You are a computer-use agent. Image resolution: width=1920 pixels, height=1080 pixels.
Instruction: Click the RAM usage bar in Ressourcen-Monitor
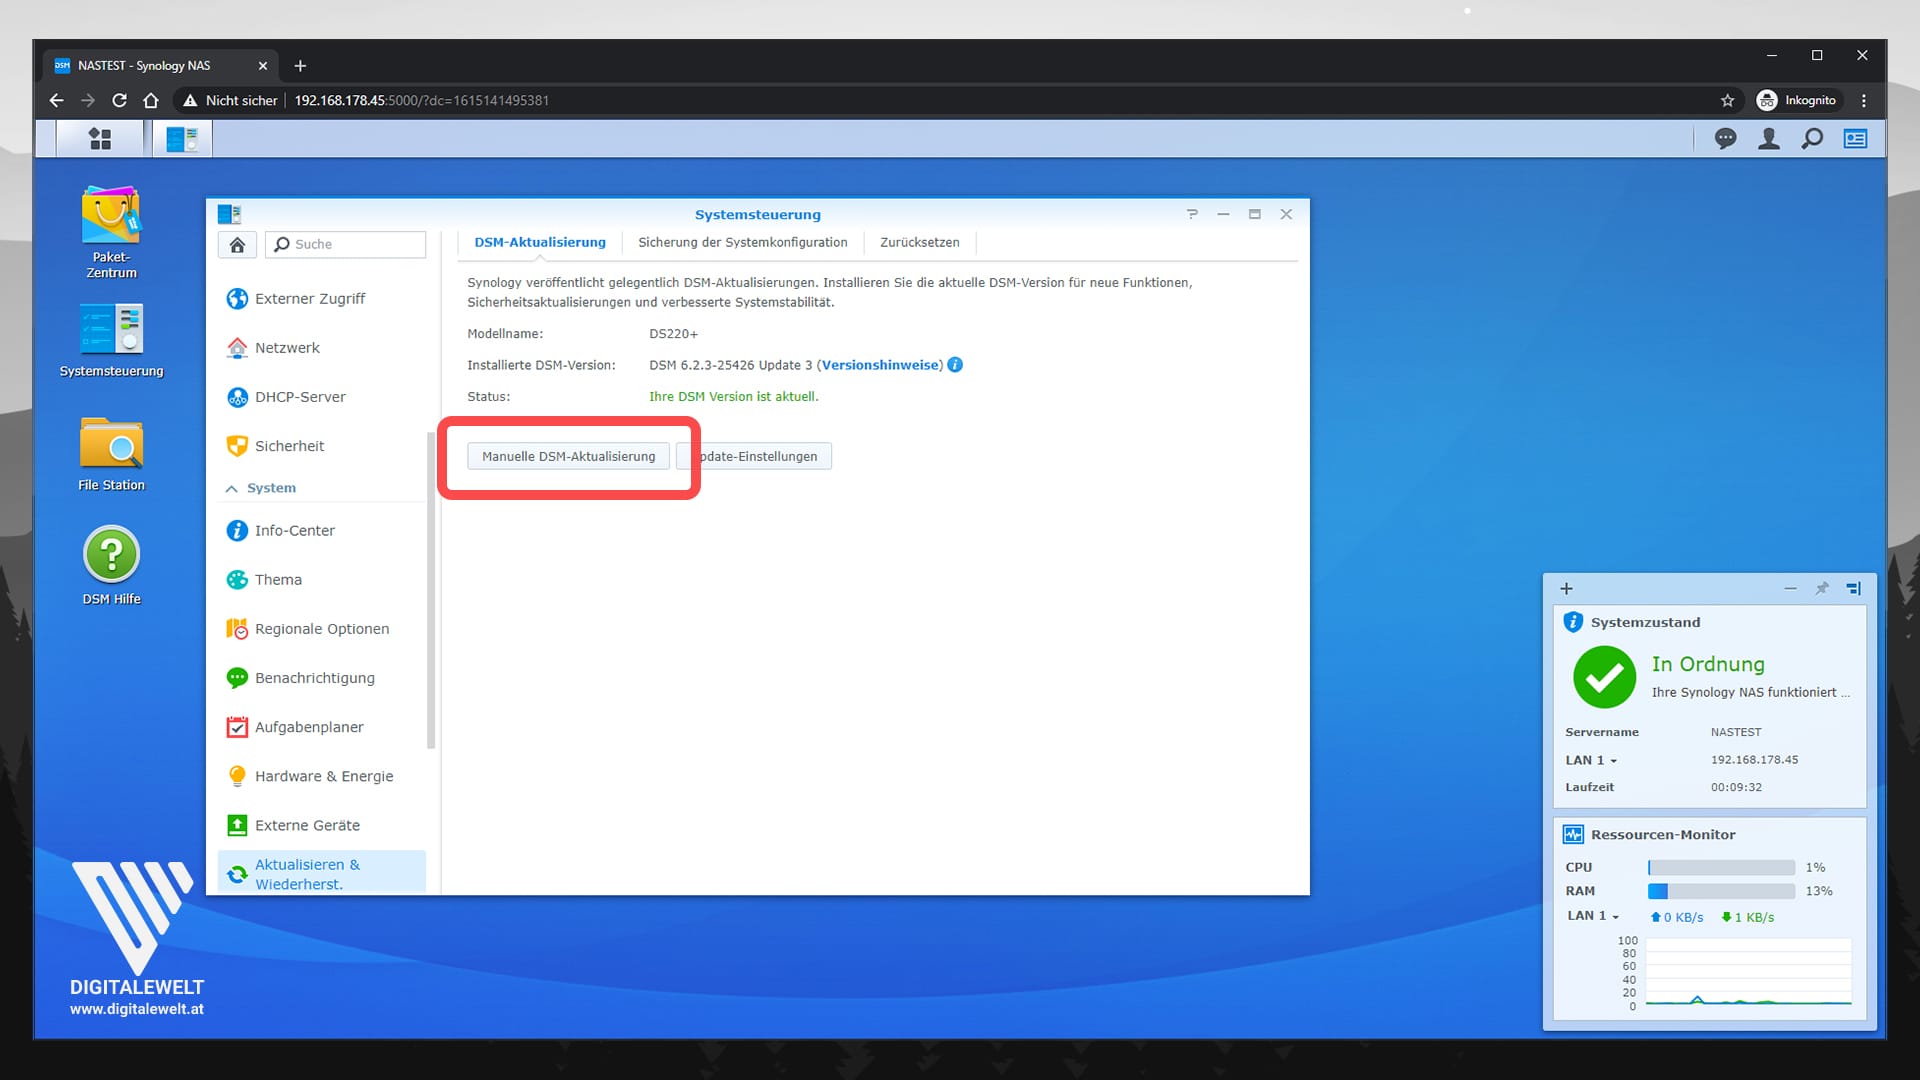tap(1721, 892)
